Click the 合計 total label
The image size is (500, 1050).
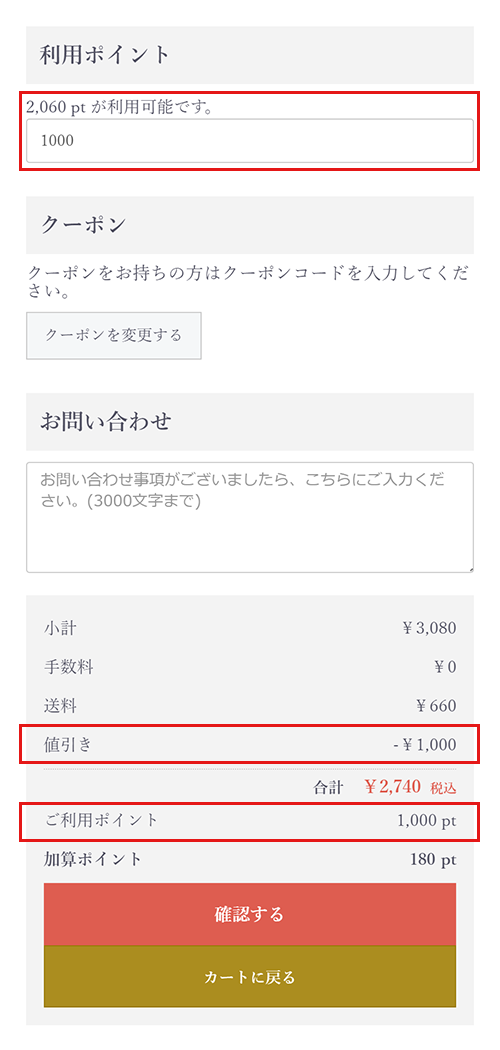click(329, 788)
